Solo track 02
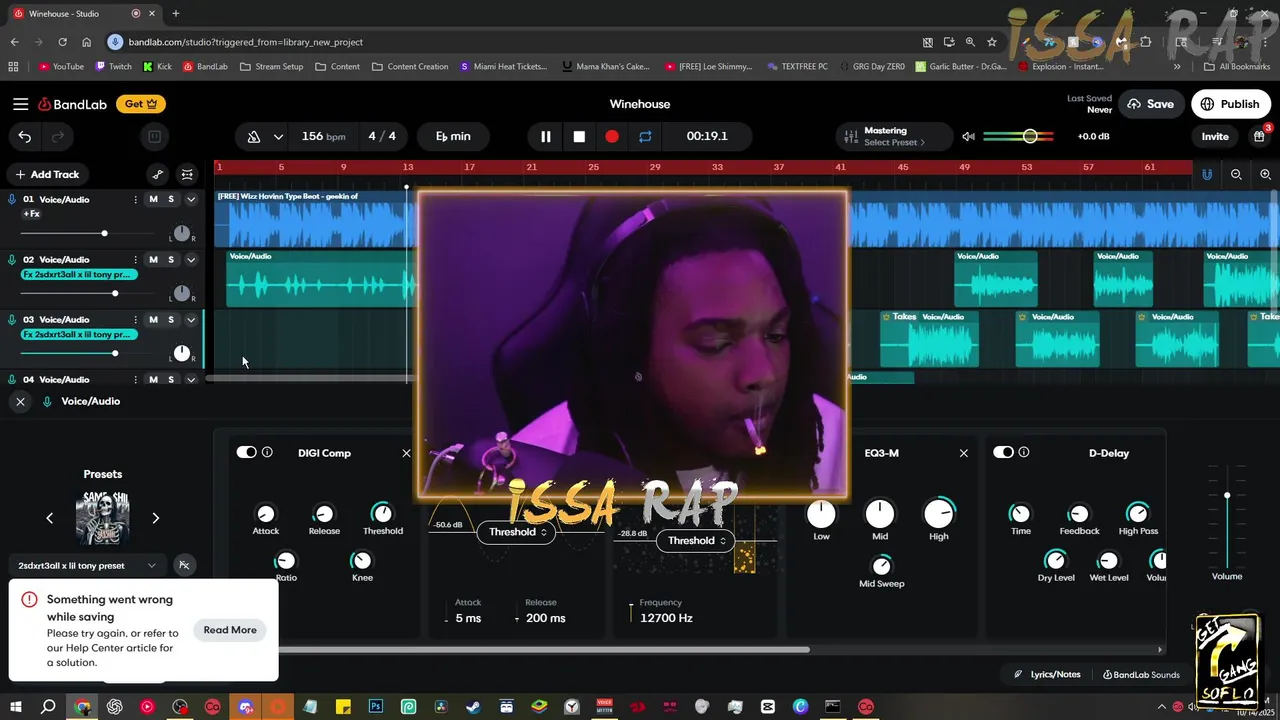The height and width of the screenshot is (720, 1280). click(171, 260)
